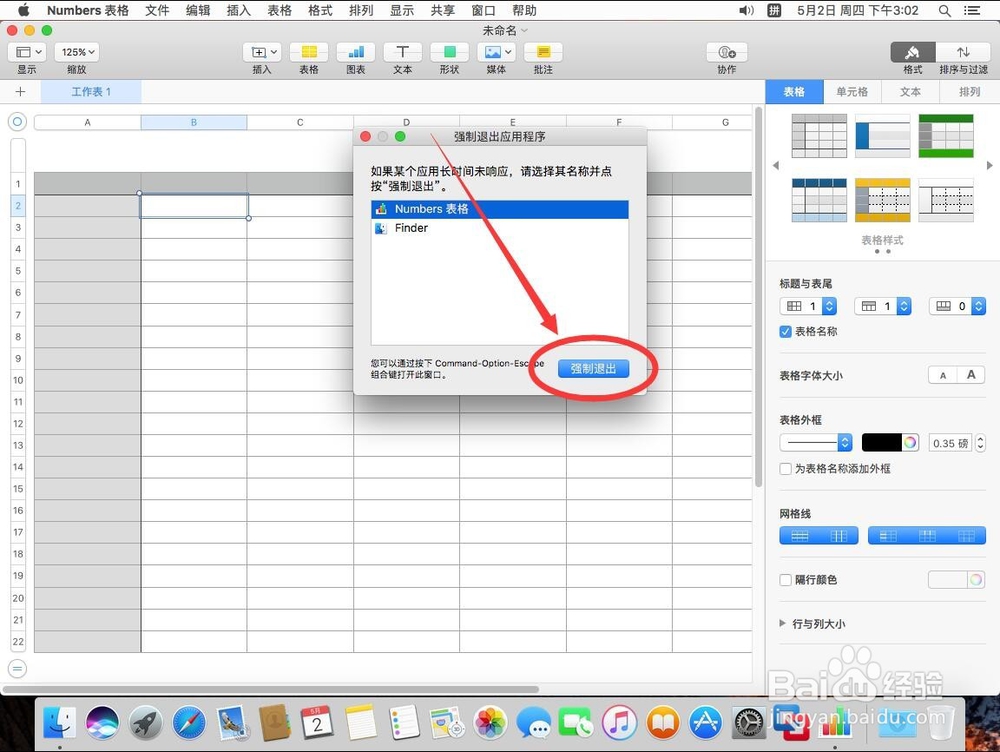Switch to the 单元格 tab
1000x752 pixels.
tap(853, 91)
